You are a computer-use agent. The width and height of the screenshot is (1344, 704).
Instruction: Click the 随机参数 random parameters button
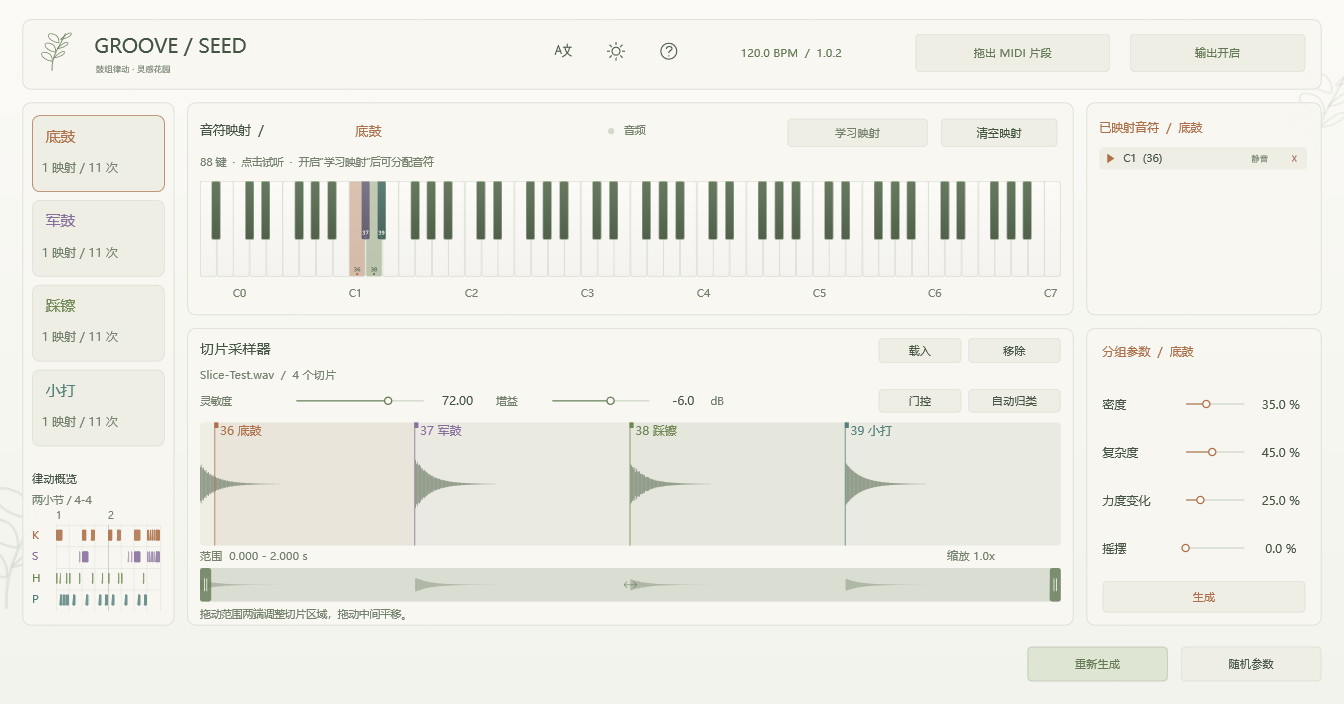1251,664
